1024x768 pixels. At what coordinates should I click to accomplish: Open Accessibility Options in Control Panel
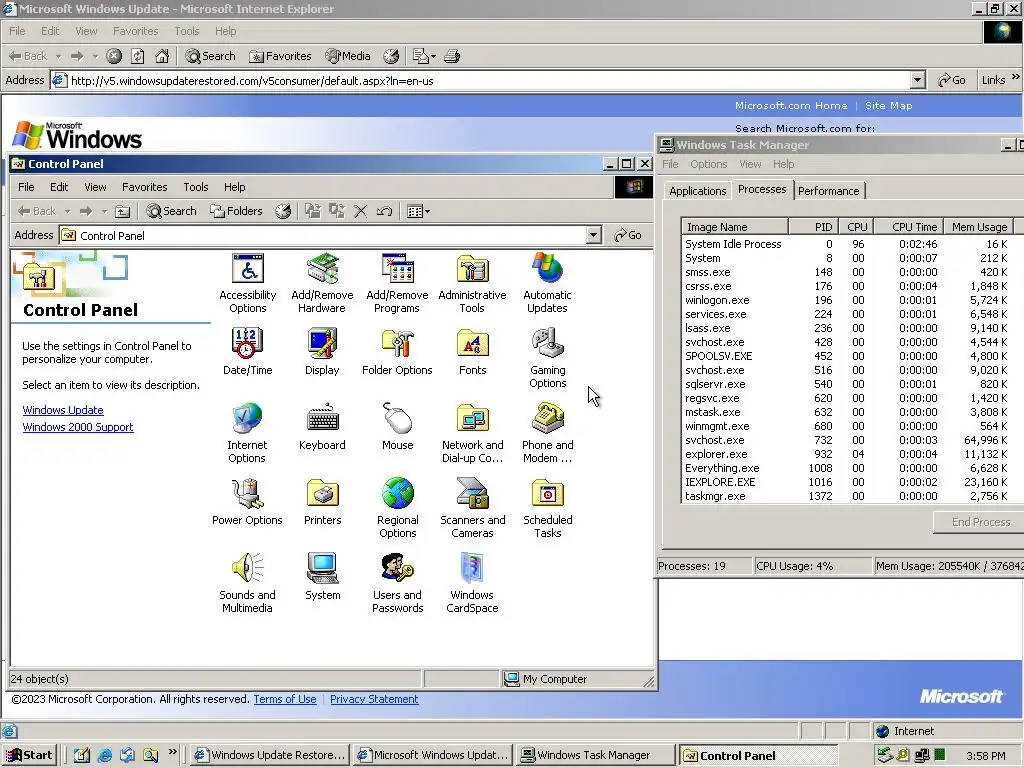[248, 283]
